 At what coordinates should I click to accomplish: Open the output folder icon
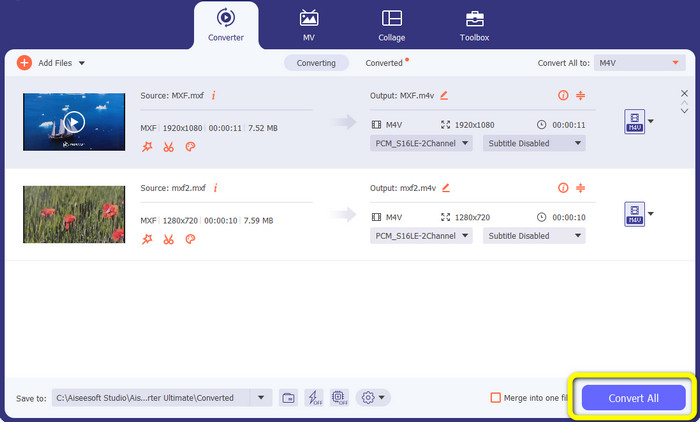click(288, 397)
